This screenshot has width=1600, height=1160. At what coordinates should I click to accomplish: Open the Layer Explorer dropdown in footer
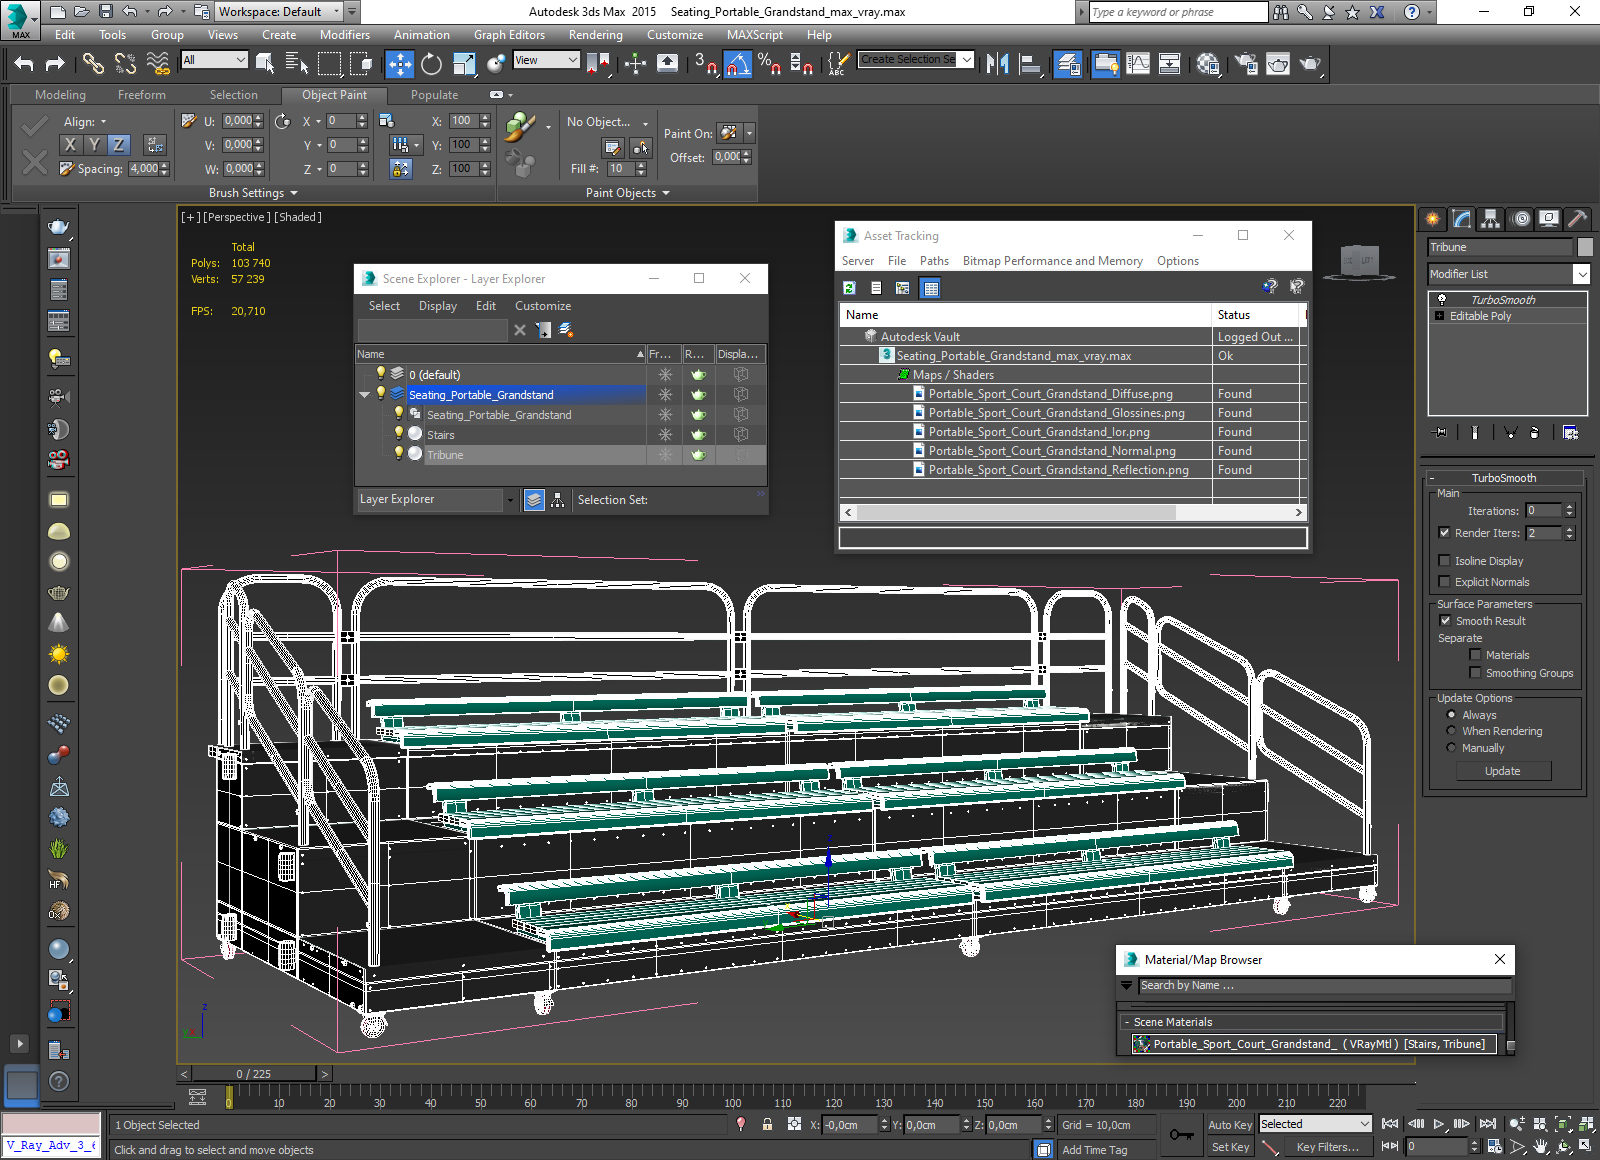coord(510,500)
